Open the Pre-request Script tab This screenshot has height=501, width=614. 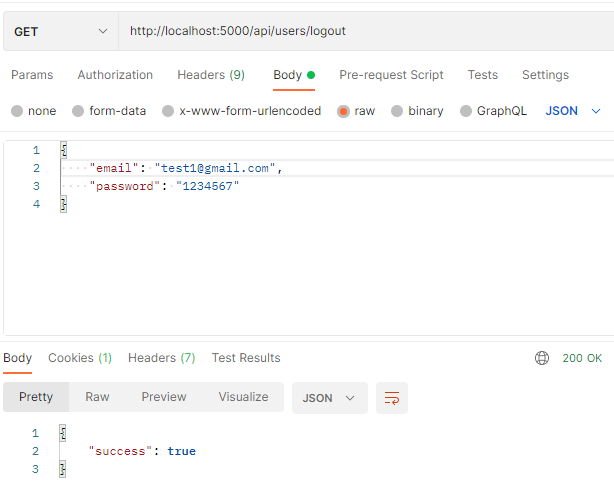(391, 75)
